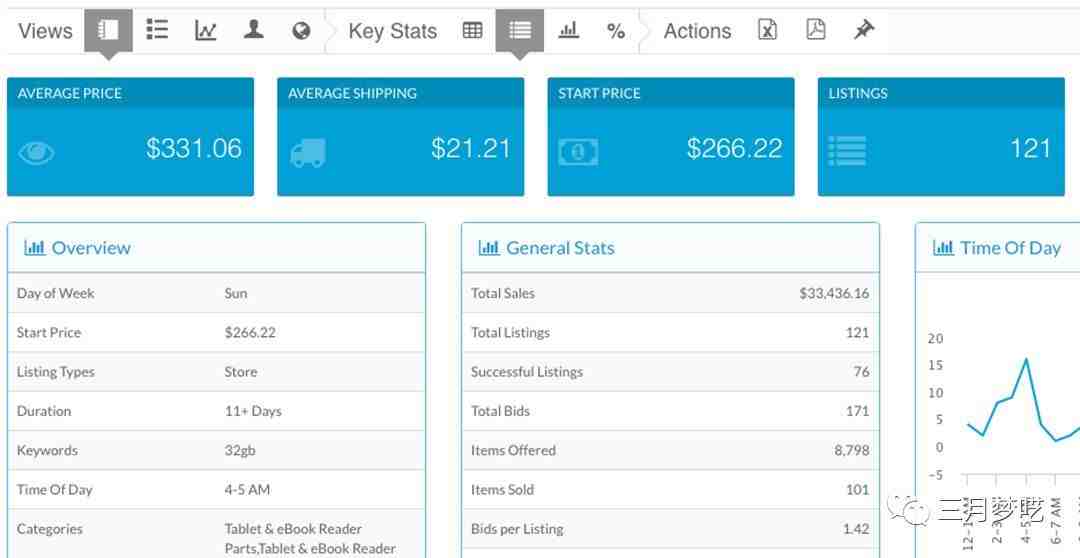Screen dimensions: 1080x558
Task: Click the eye icon in Average Price card
Action: point(36,152)
